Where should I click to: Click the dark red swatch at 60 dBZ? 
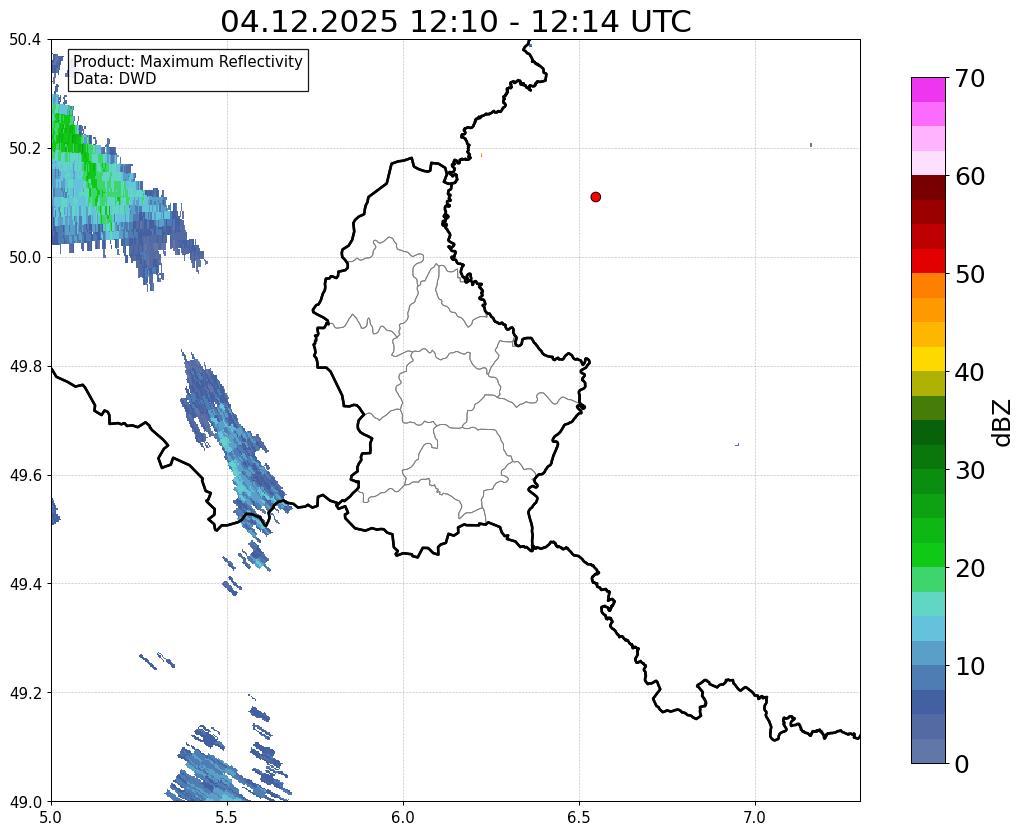pyautogui.click(x=928, y=187)
